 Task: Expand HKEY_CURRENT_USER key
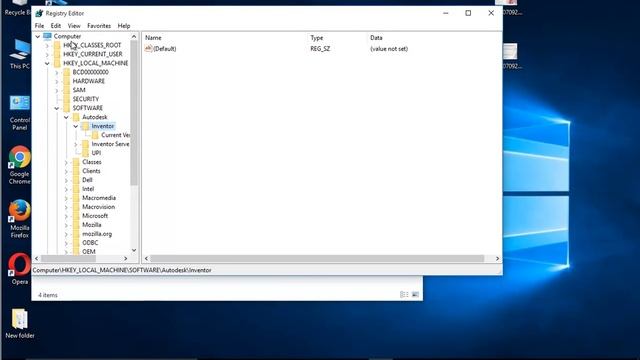(47, 54)
